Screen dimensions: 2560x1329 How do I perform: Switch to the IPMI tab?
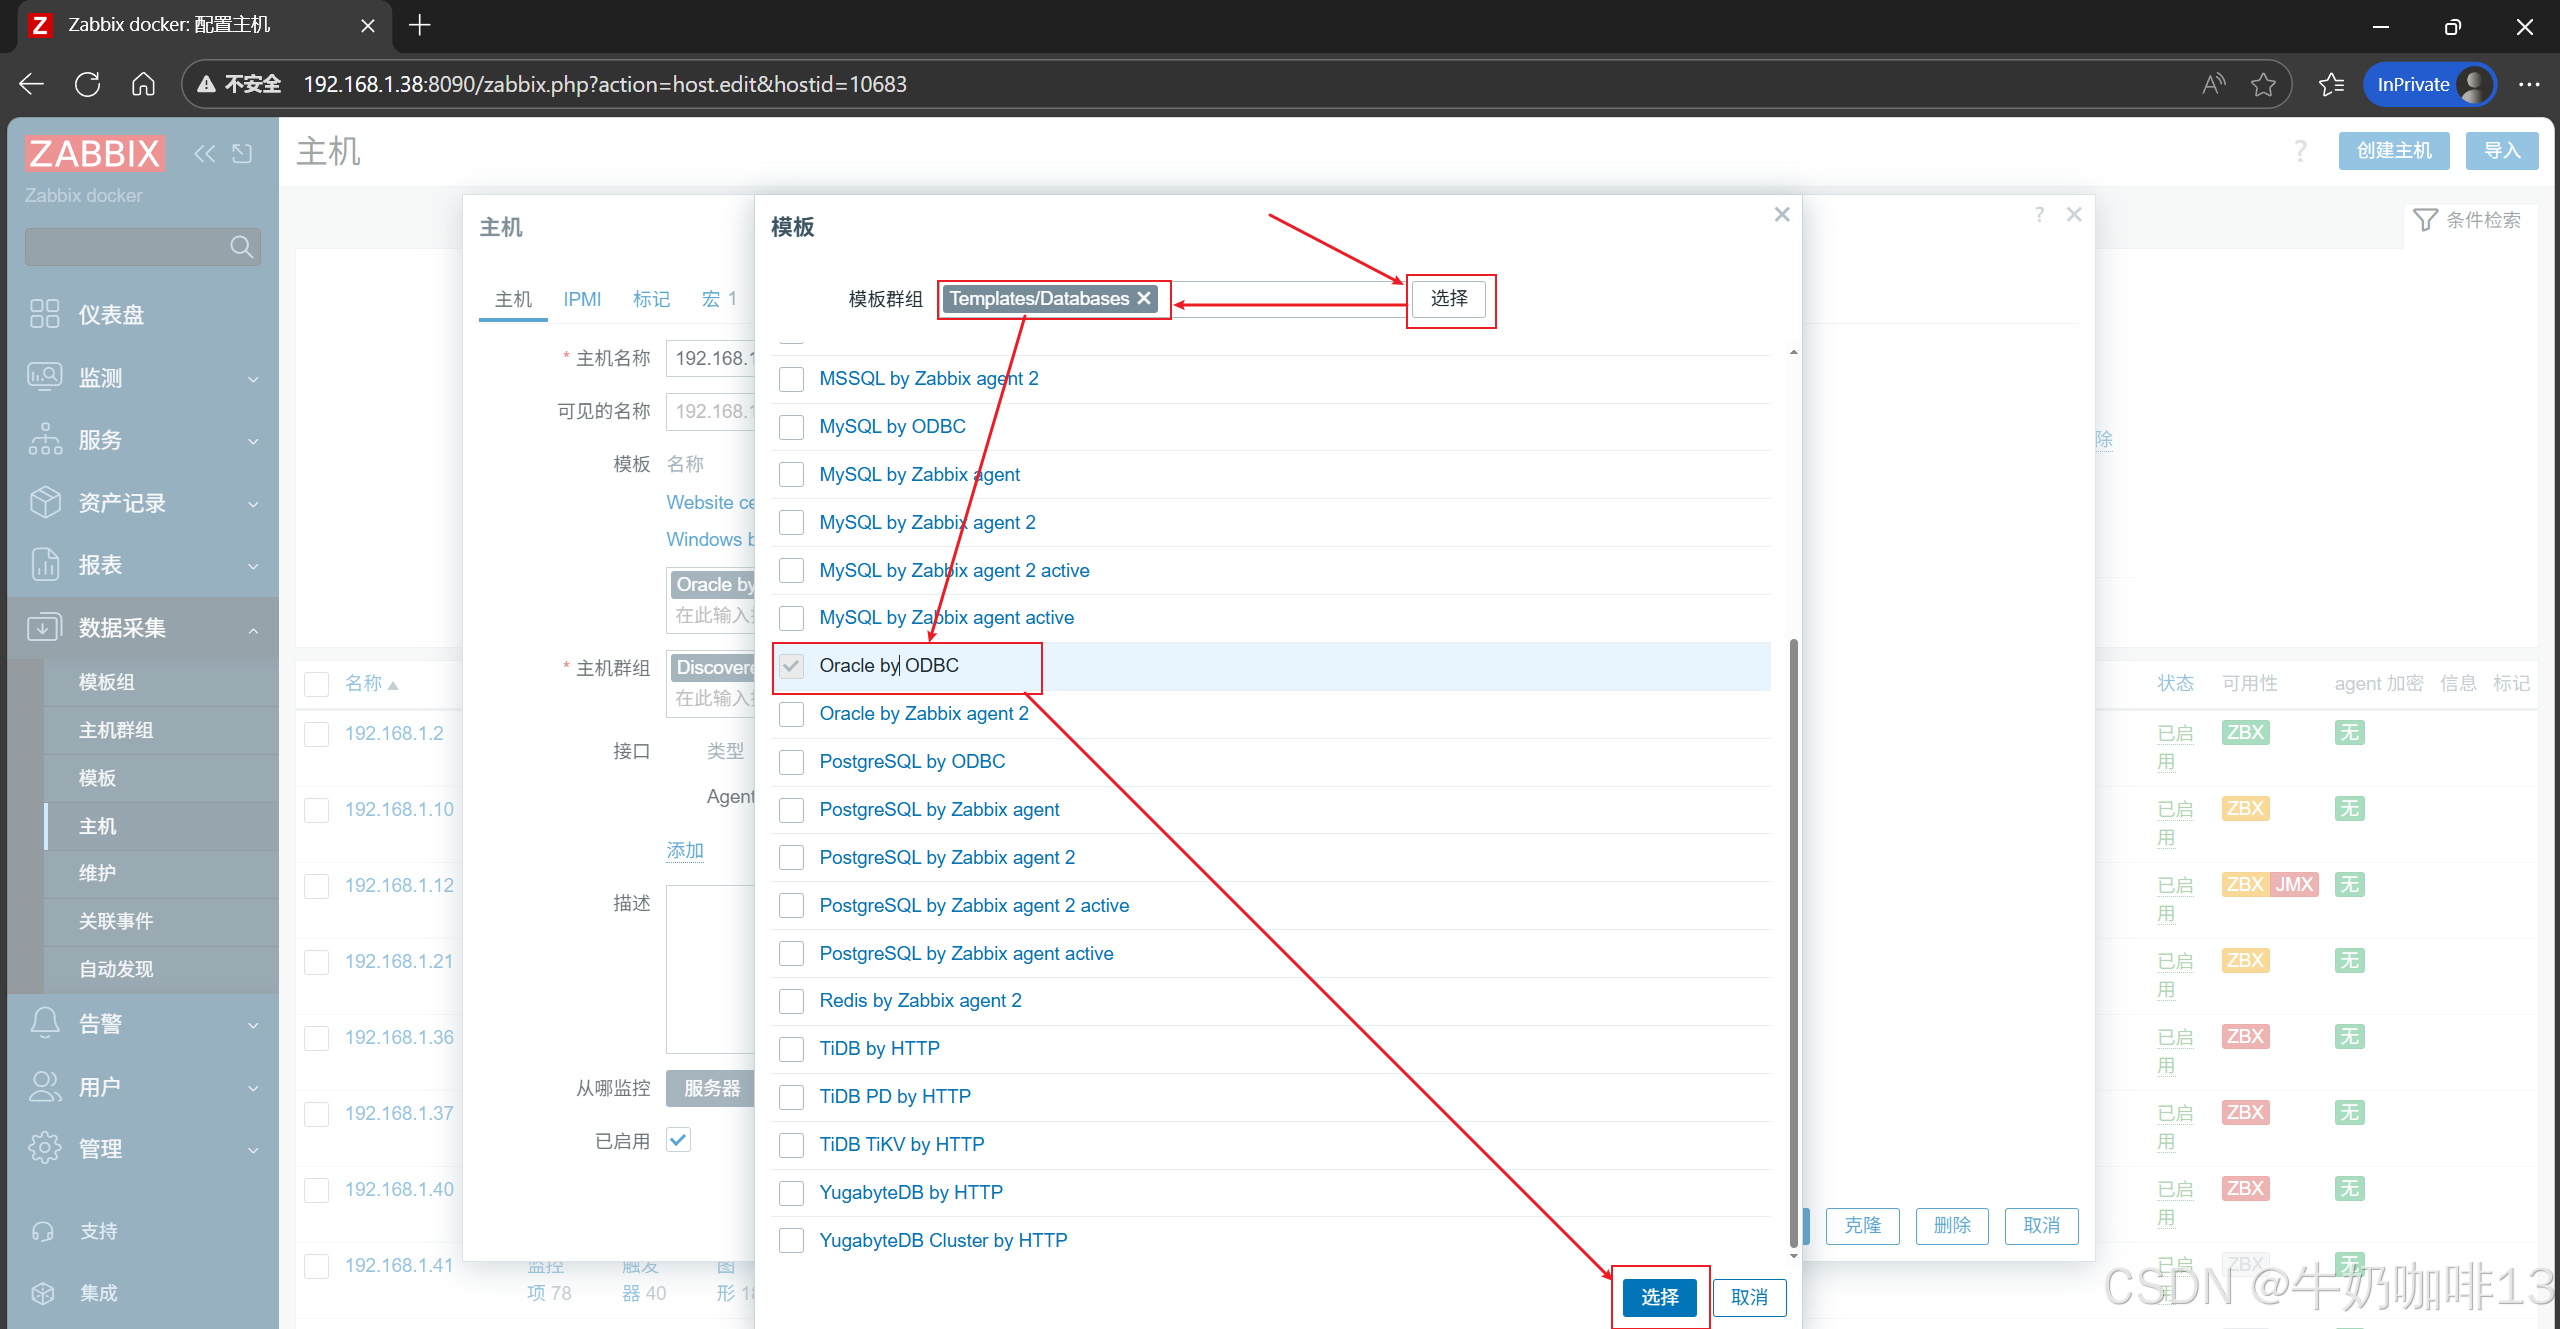pyautogui.click(x=581, y=299)
